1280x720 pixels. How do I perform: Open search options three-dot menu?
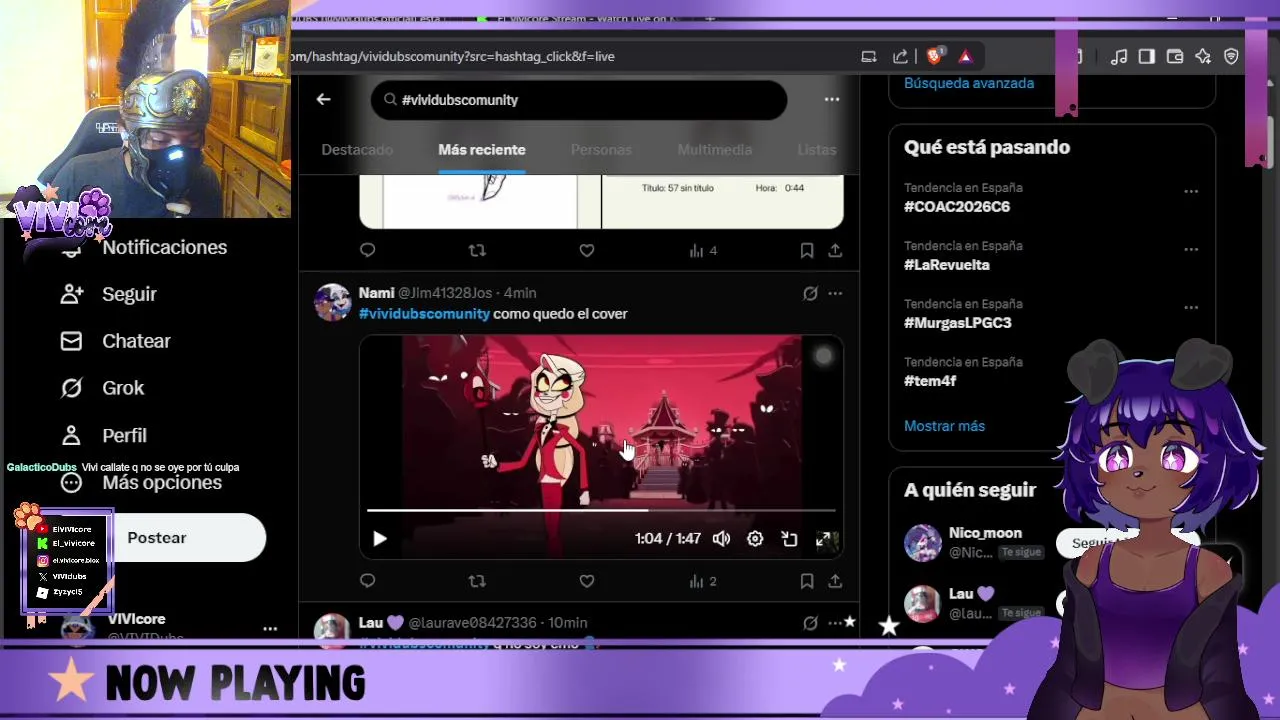pos(831,99)
